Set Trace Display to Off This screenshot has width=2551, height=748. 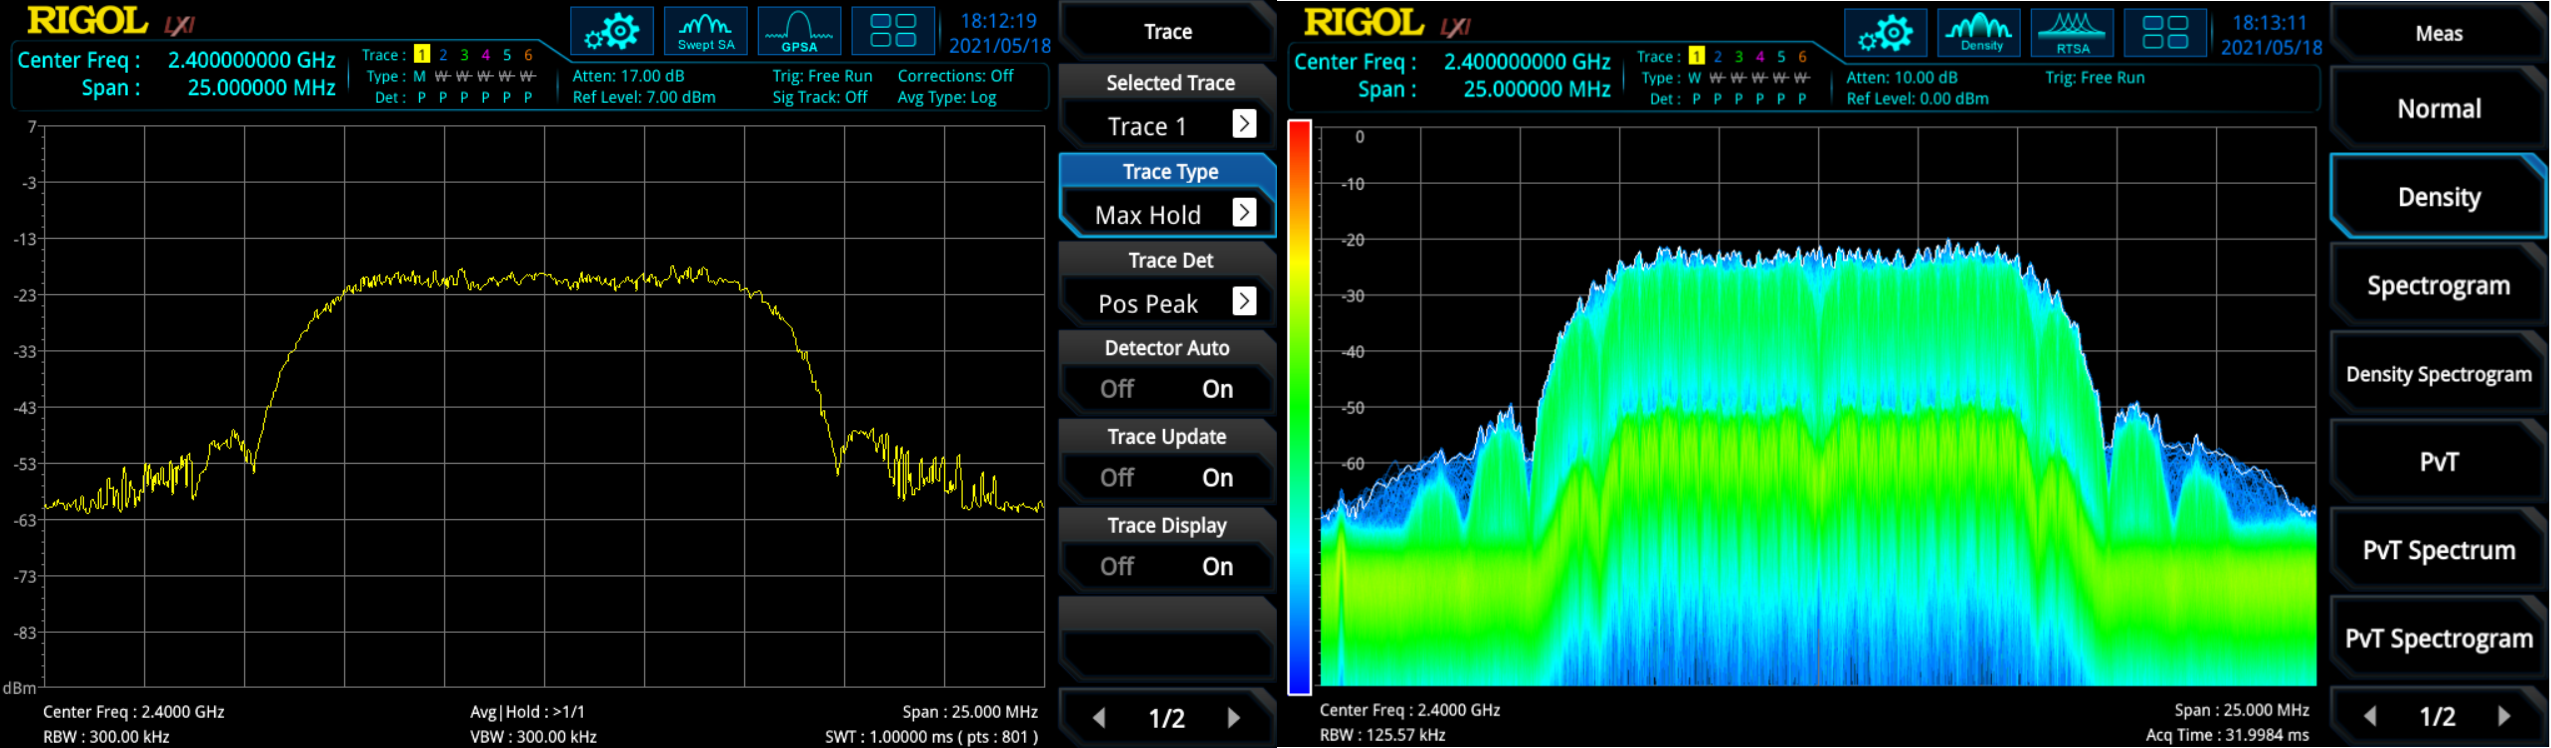pyautogui.click(x=1117, y=567)
